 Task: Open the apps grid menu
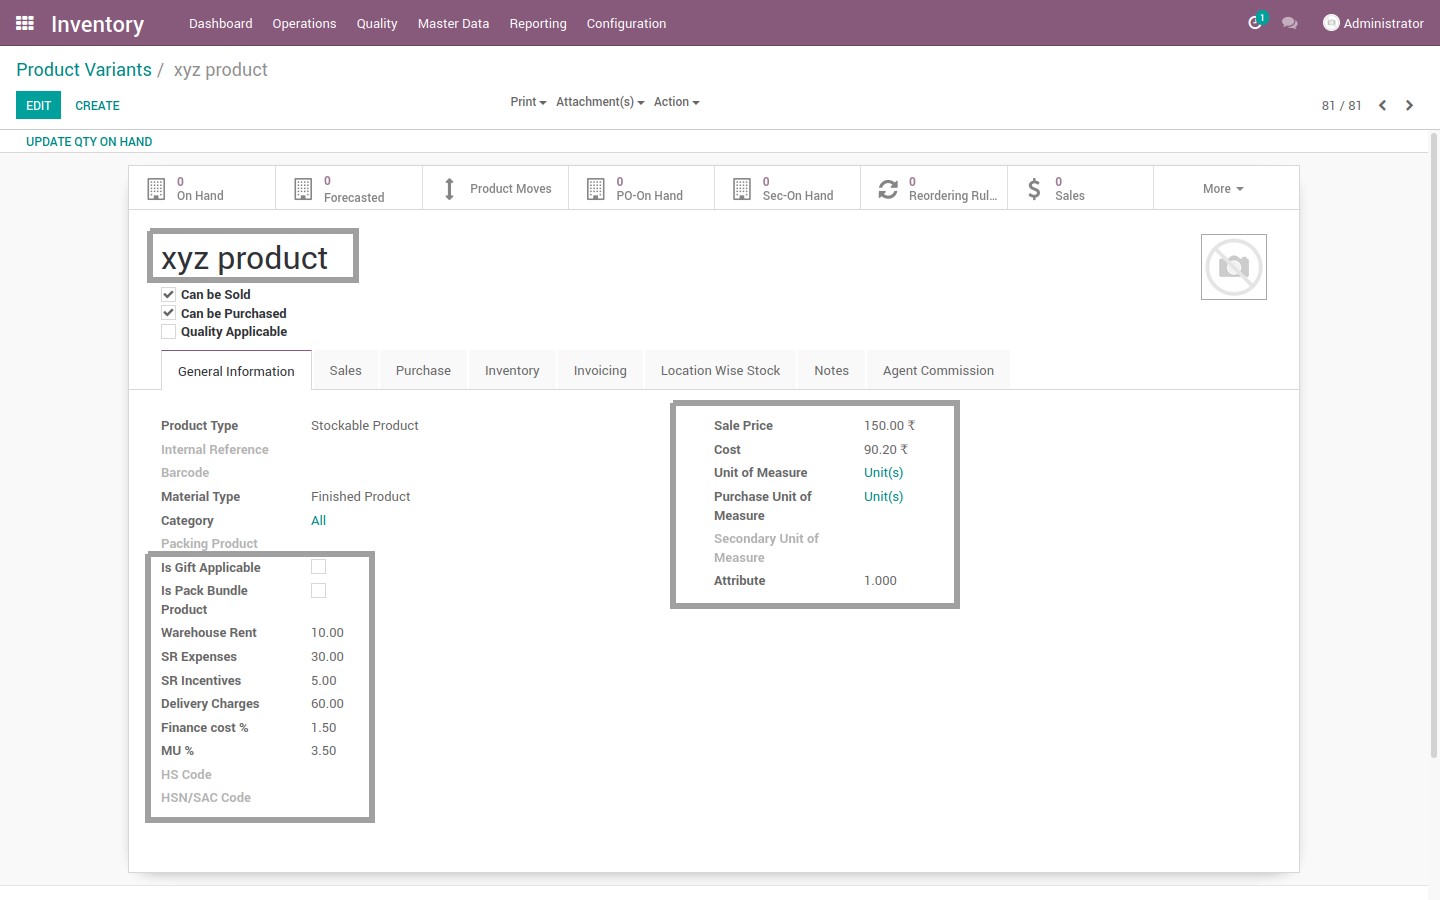(23, 23)
